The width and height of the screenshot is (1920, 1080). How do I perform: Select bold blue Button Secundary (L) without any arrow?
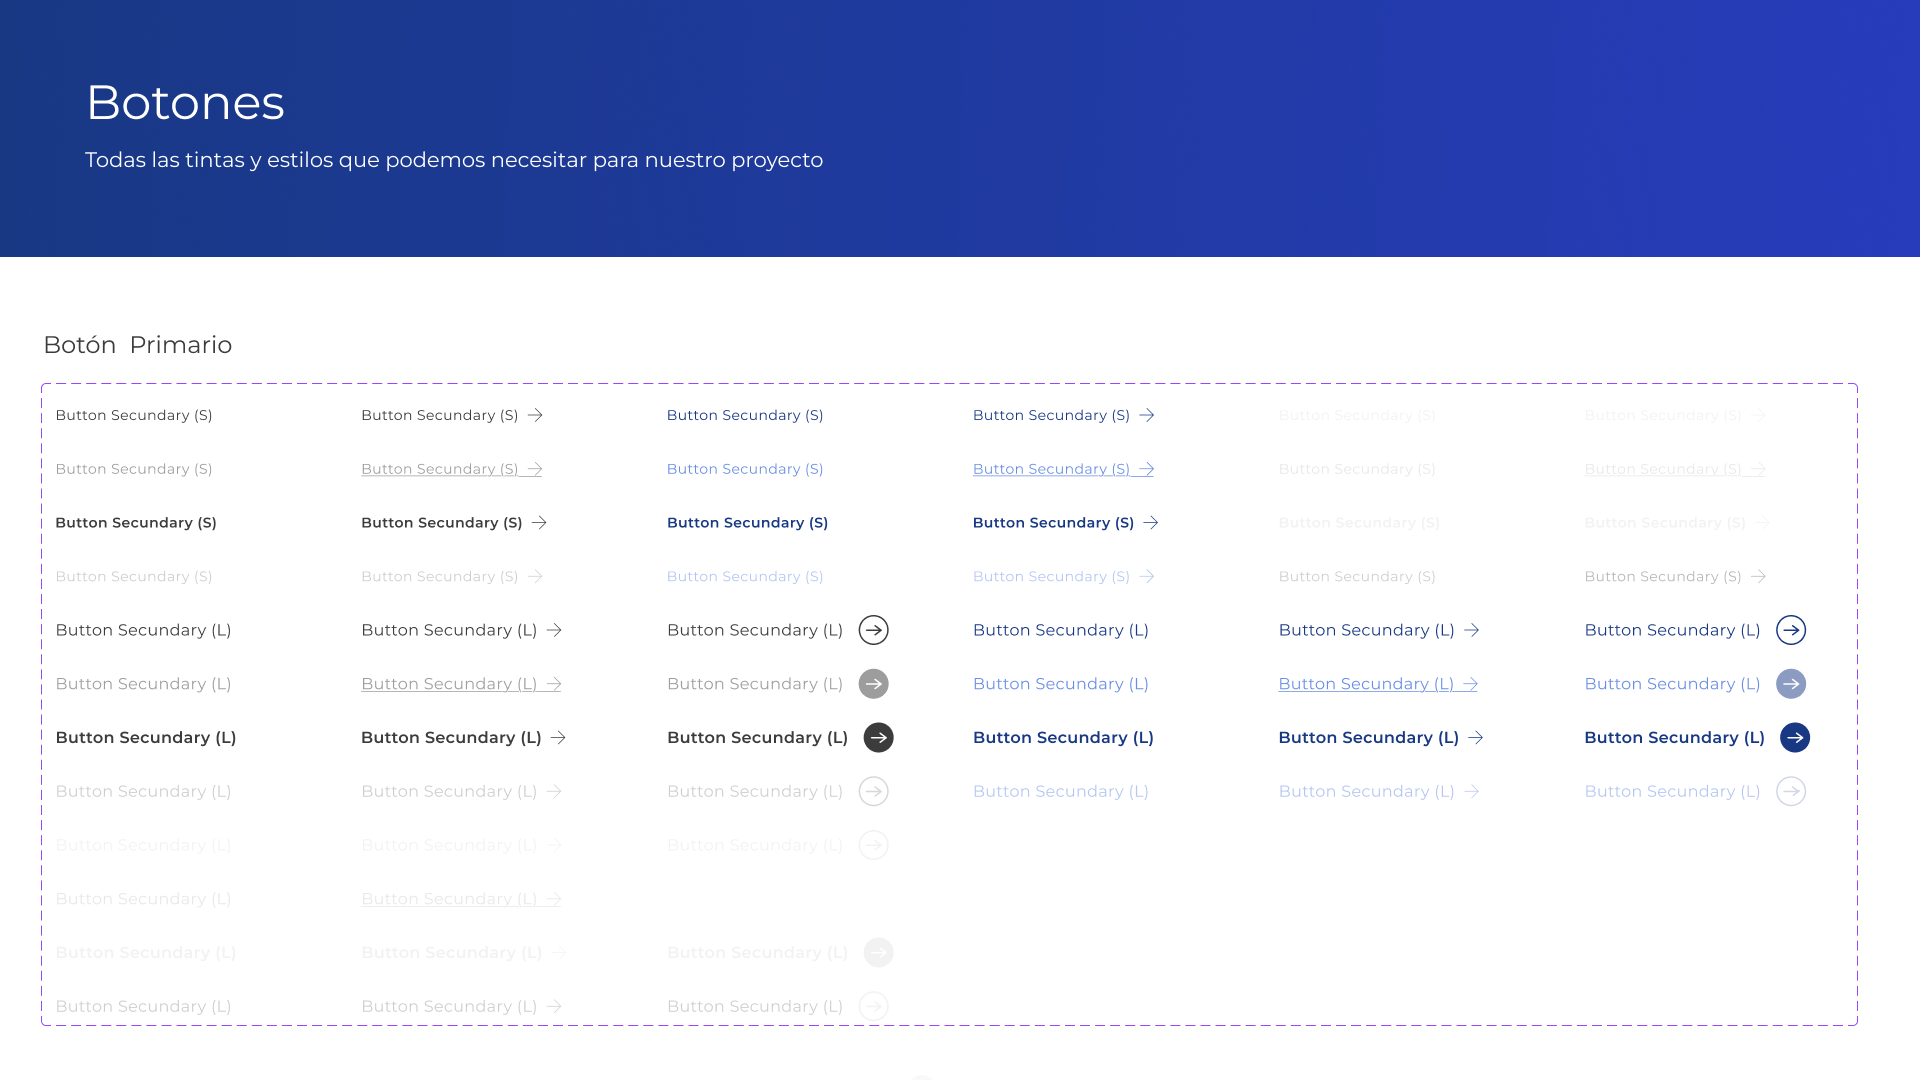(1063, 738)
